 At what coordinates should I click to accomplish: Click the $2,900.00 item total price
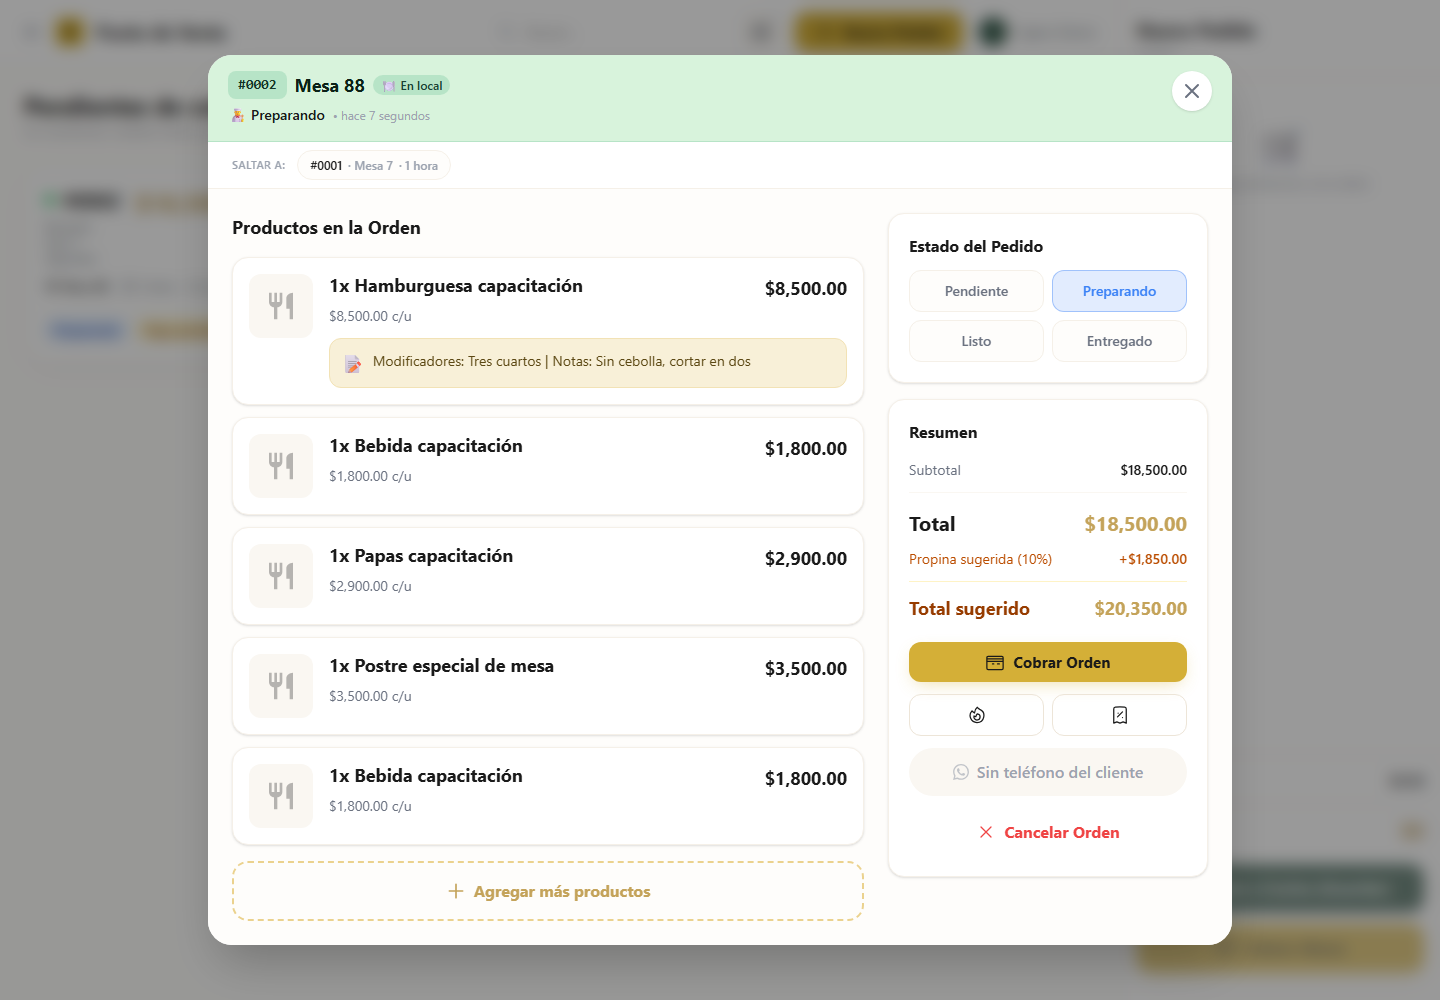(x=806, y=559)
